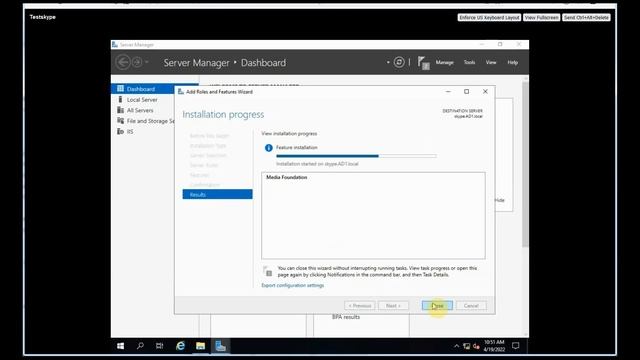Open File Explorer from the taskbar
The width and height of the screenshot is (640, 360).
pos(200,346)
